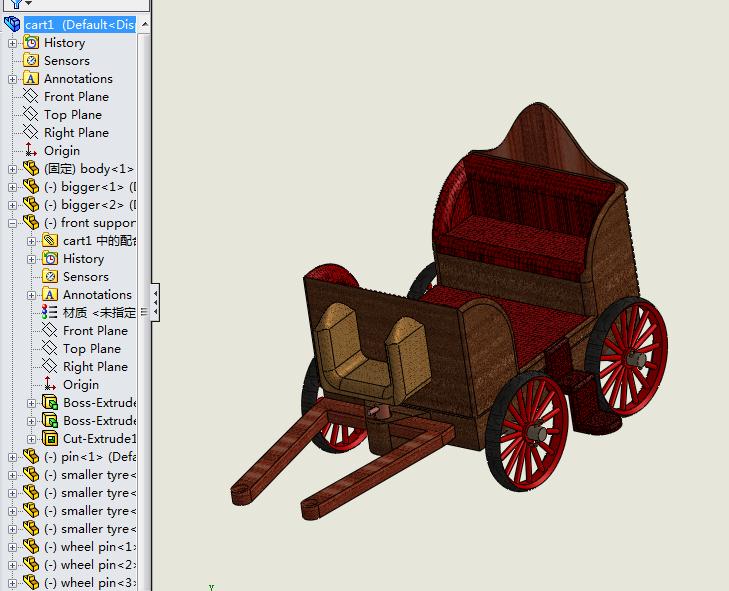Click the Sensors icon under front support
The height and width of the screenshot is (591, 729).
[x=50, y=277]
